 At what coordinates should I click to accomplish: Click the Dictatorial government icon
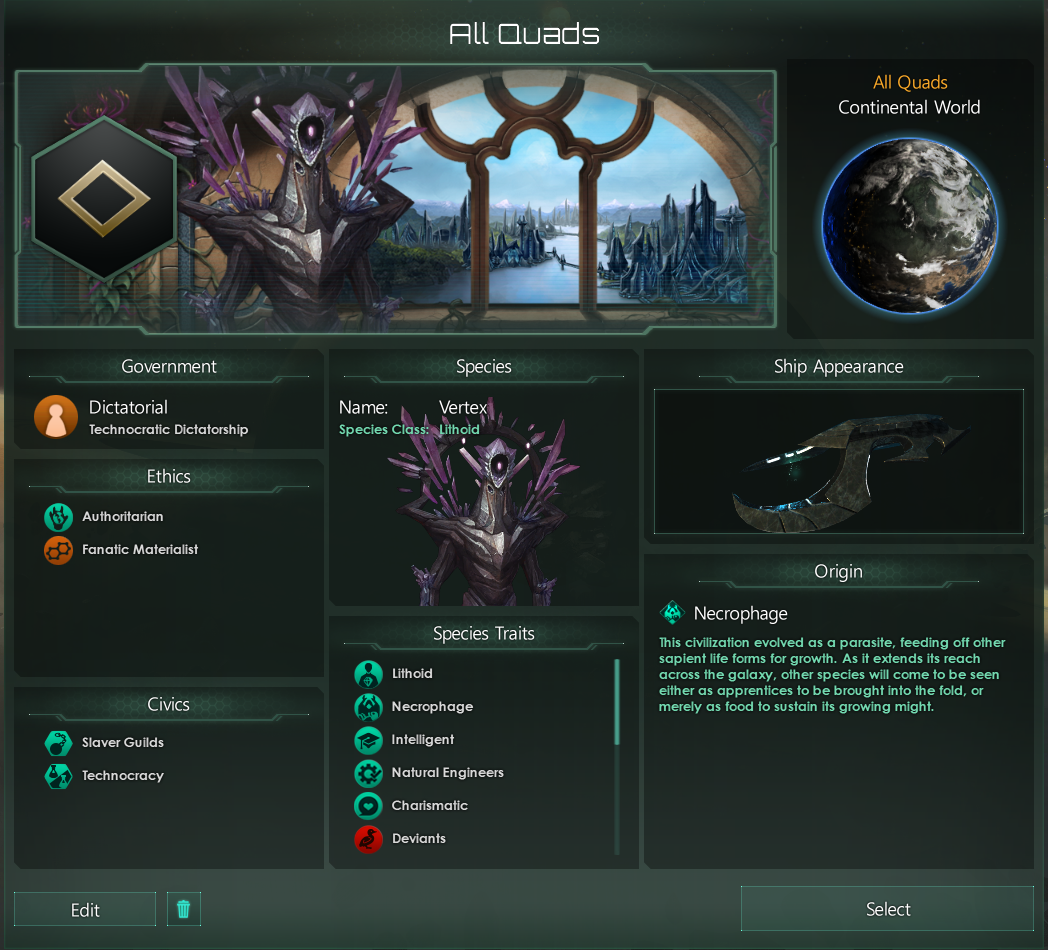pyautogui.click(x=56, y=417)
